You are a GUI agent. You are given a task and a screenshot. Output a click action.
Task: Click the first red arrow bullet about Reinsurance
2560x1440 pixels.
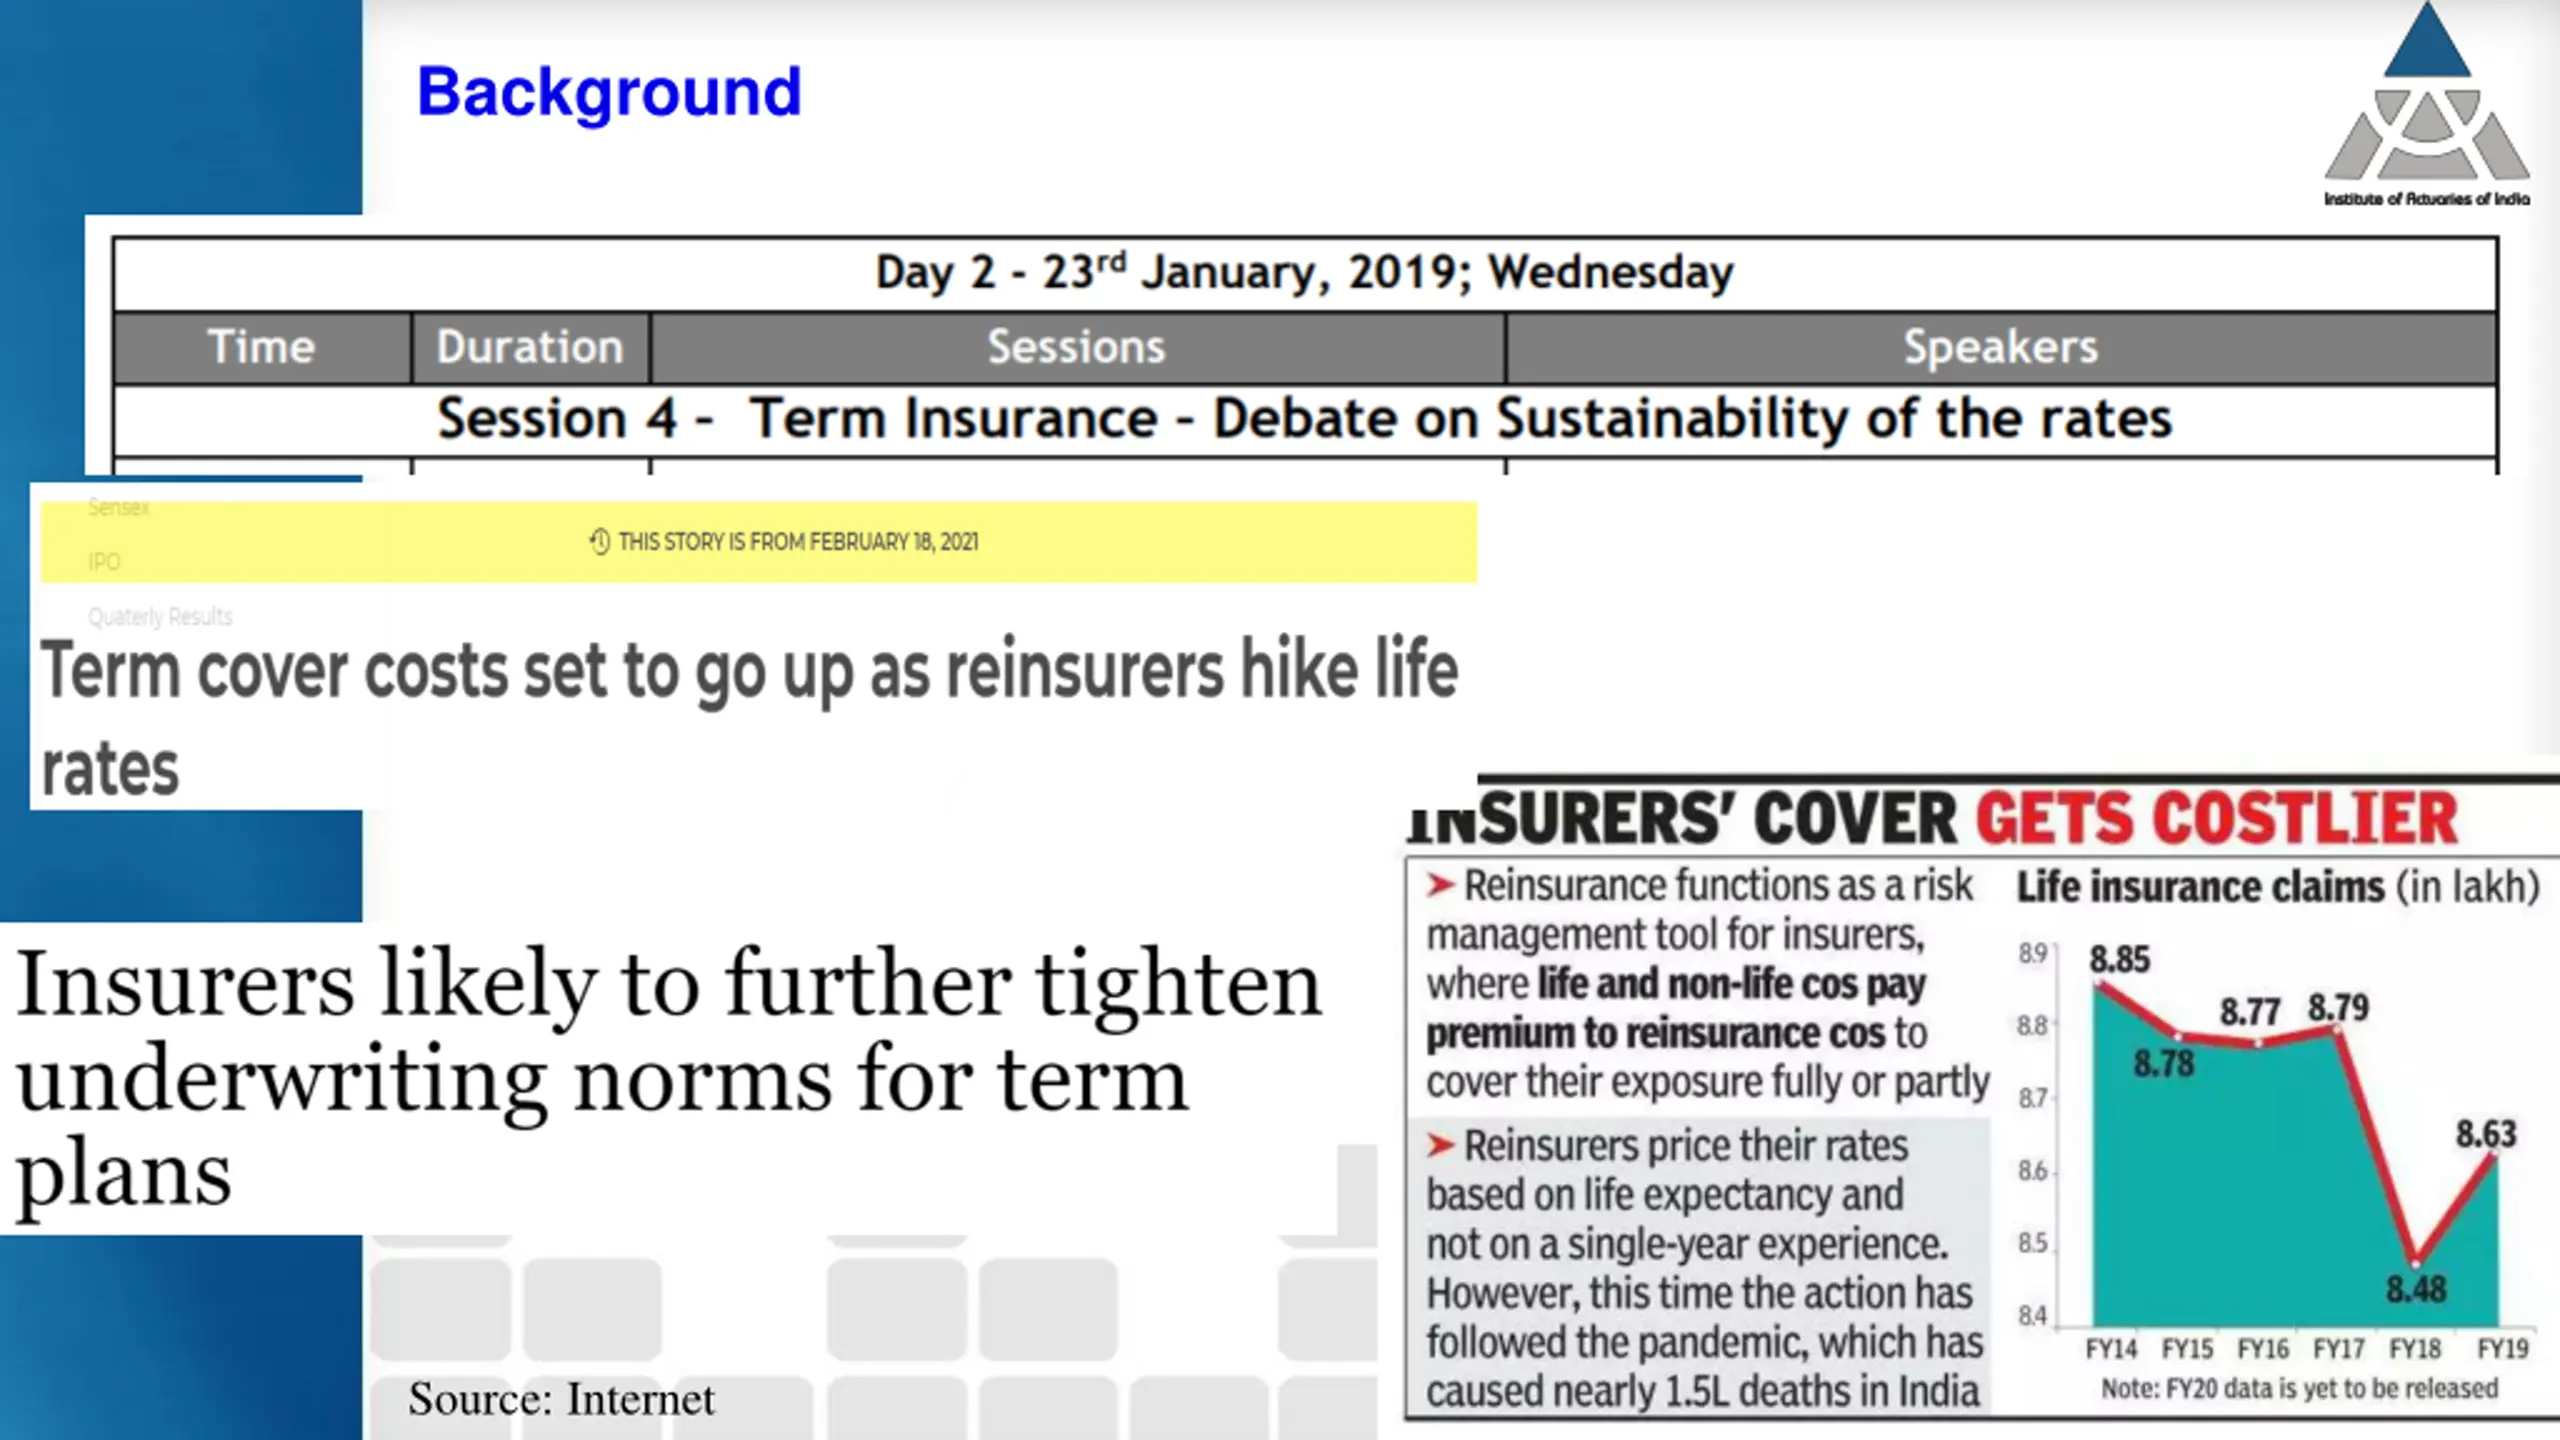tap(1440, 885)
